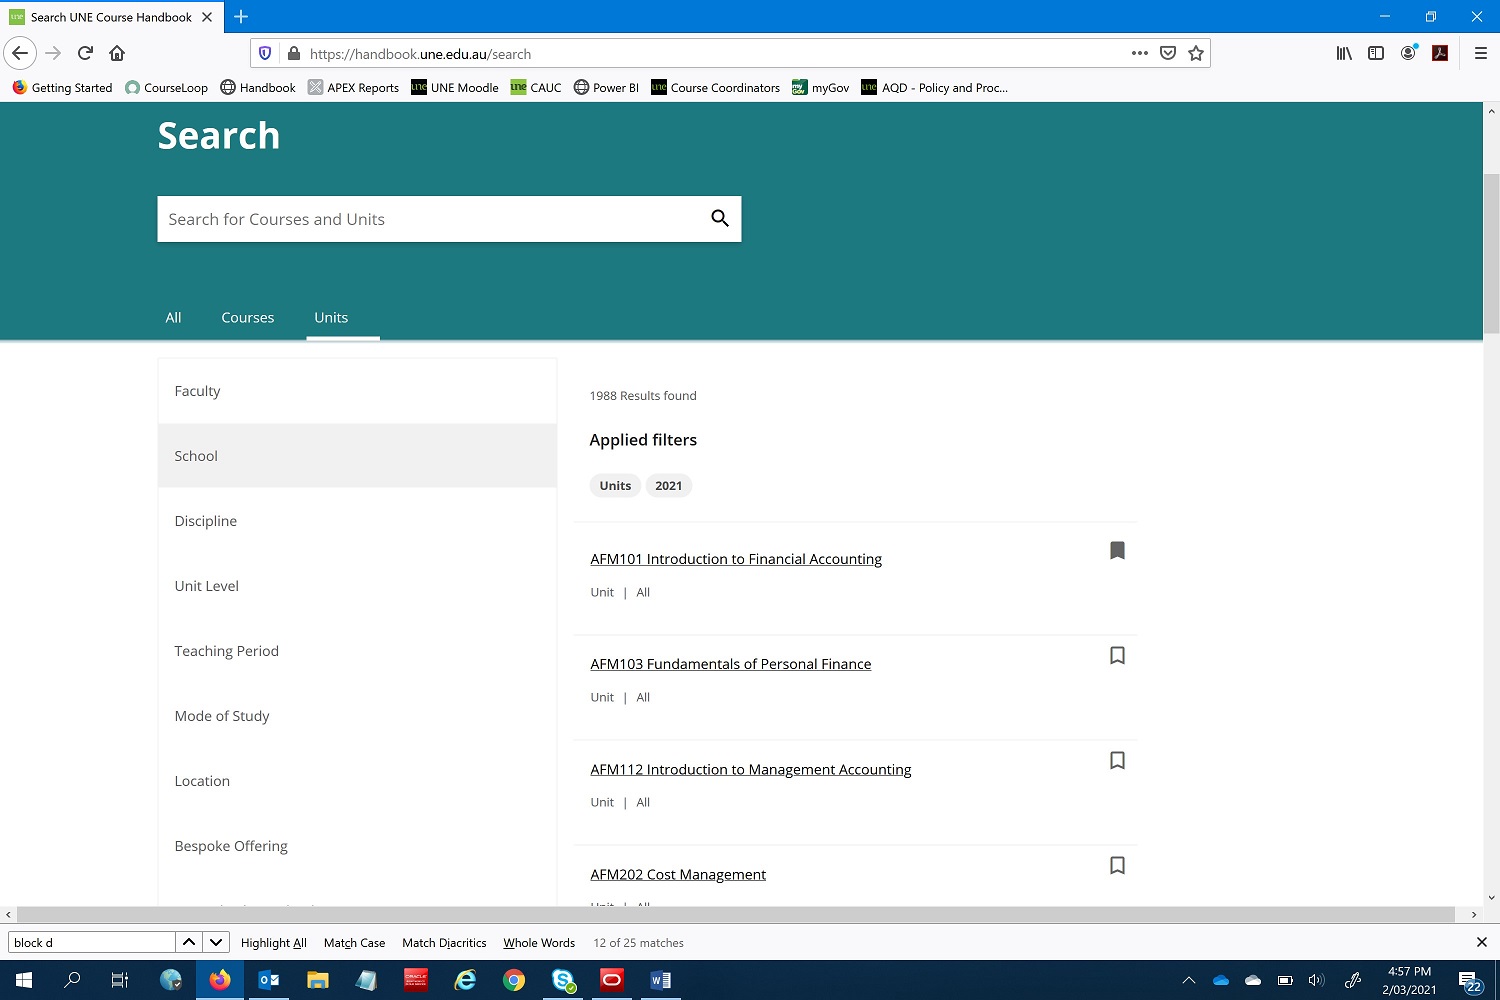Toggle Whole Words option

(539, 943)
